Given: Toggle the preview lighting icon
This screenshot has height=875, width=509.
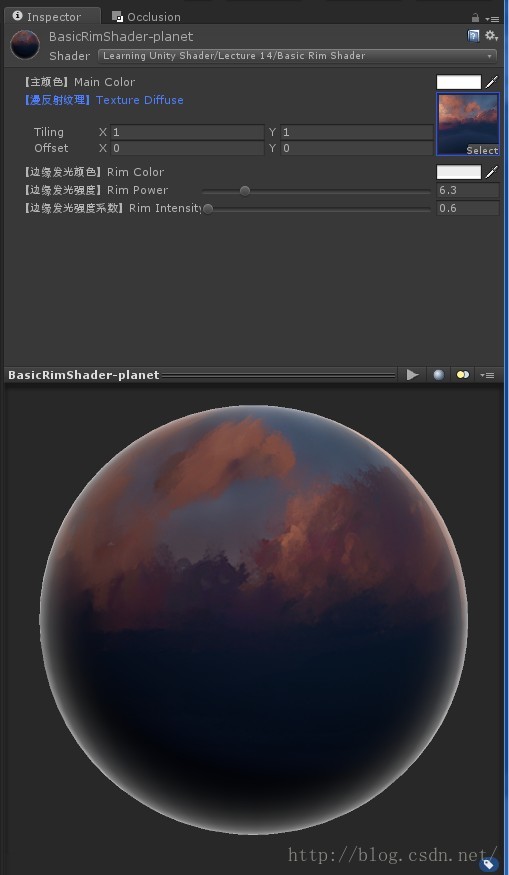Looking at the screenshot, I should point(463,375).
